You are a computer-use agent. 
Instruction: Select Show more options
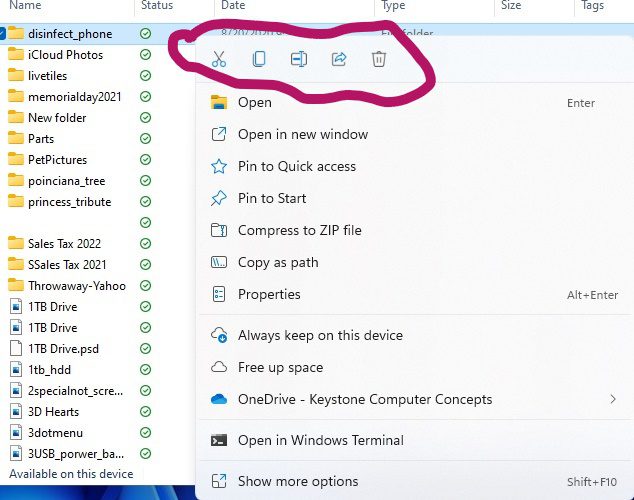click(414, 481)
